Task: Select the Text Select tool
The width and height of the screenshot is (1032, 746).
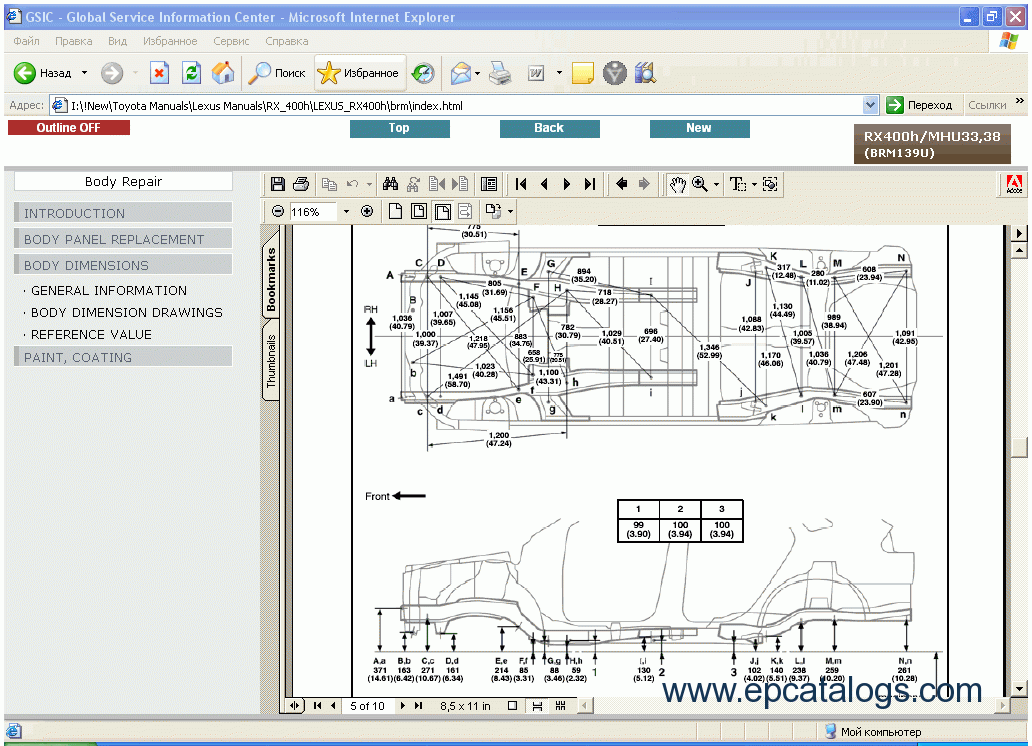Action: coord(737,184)
